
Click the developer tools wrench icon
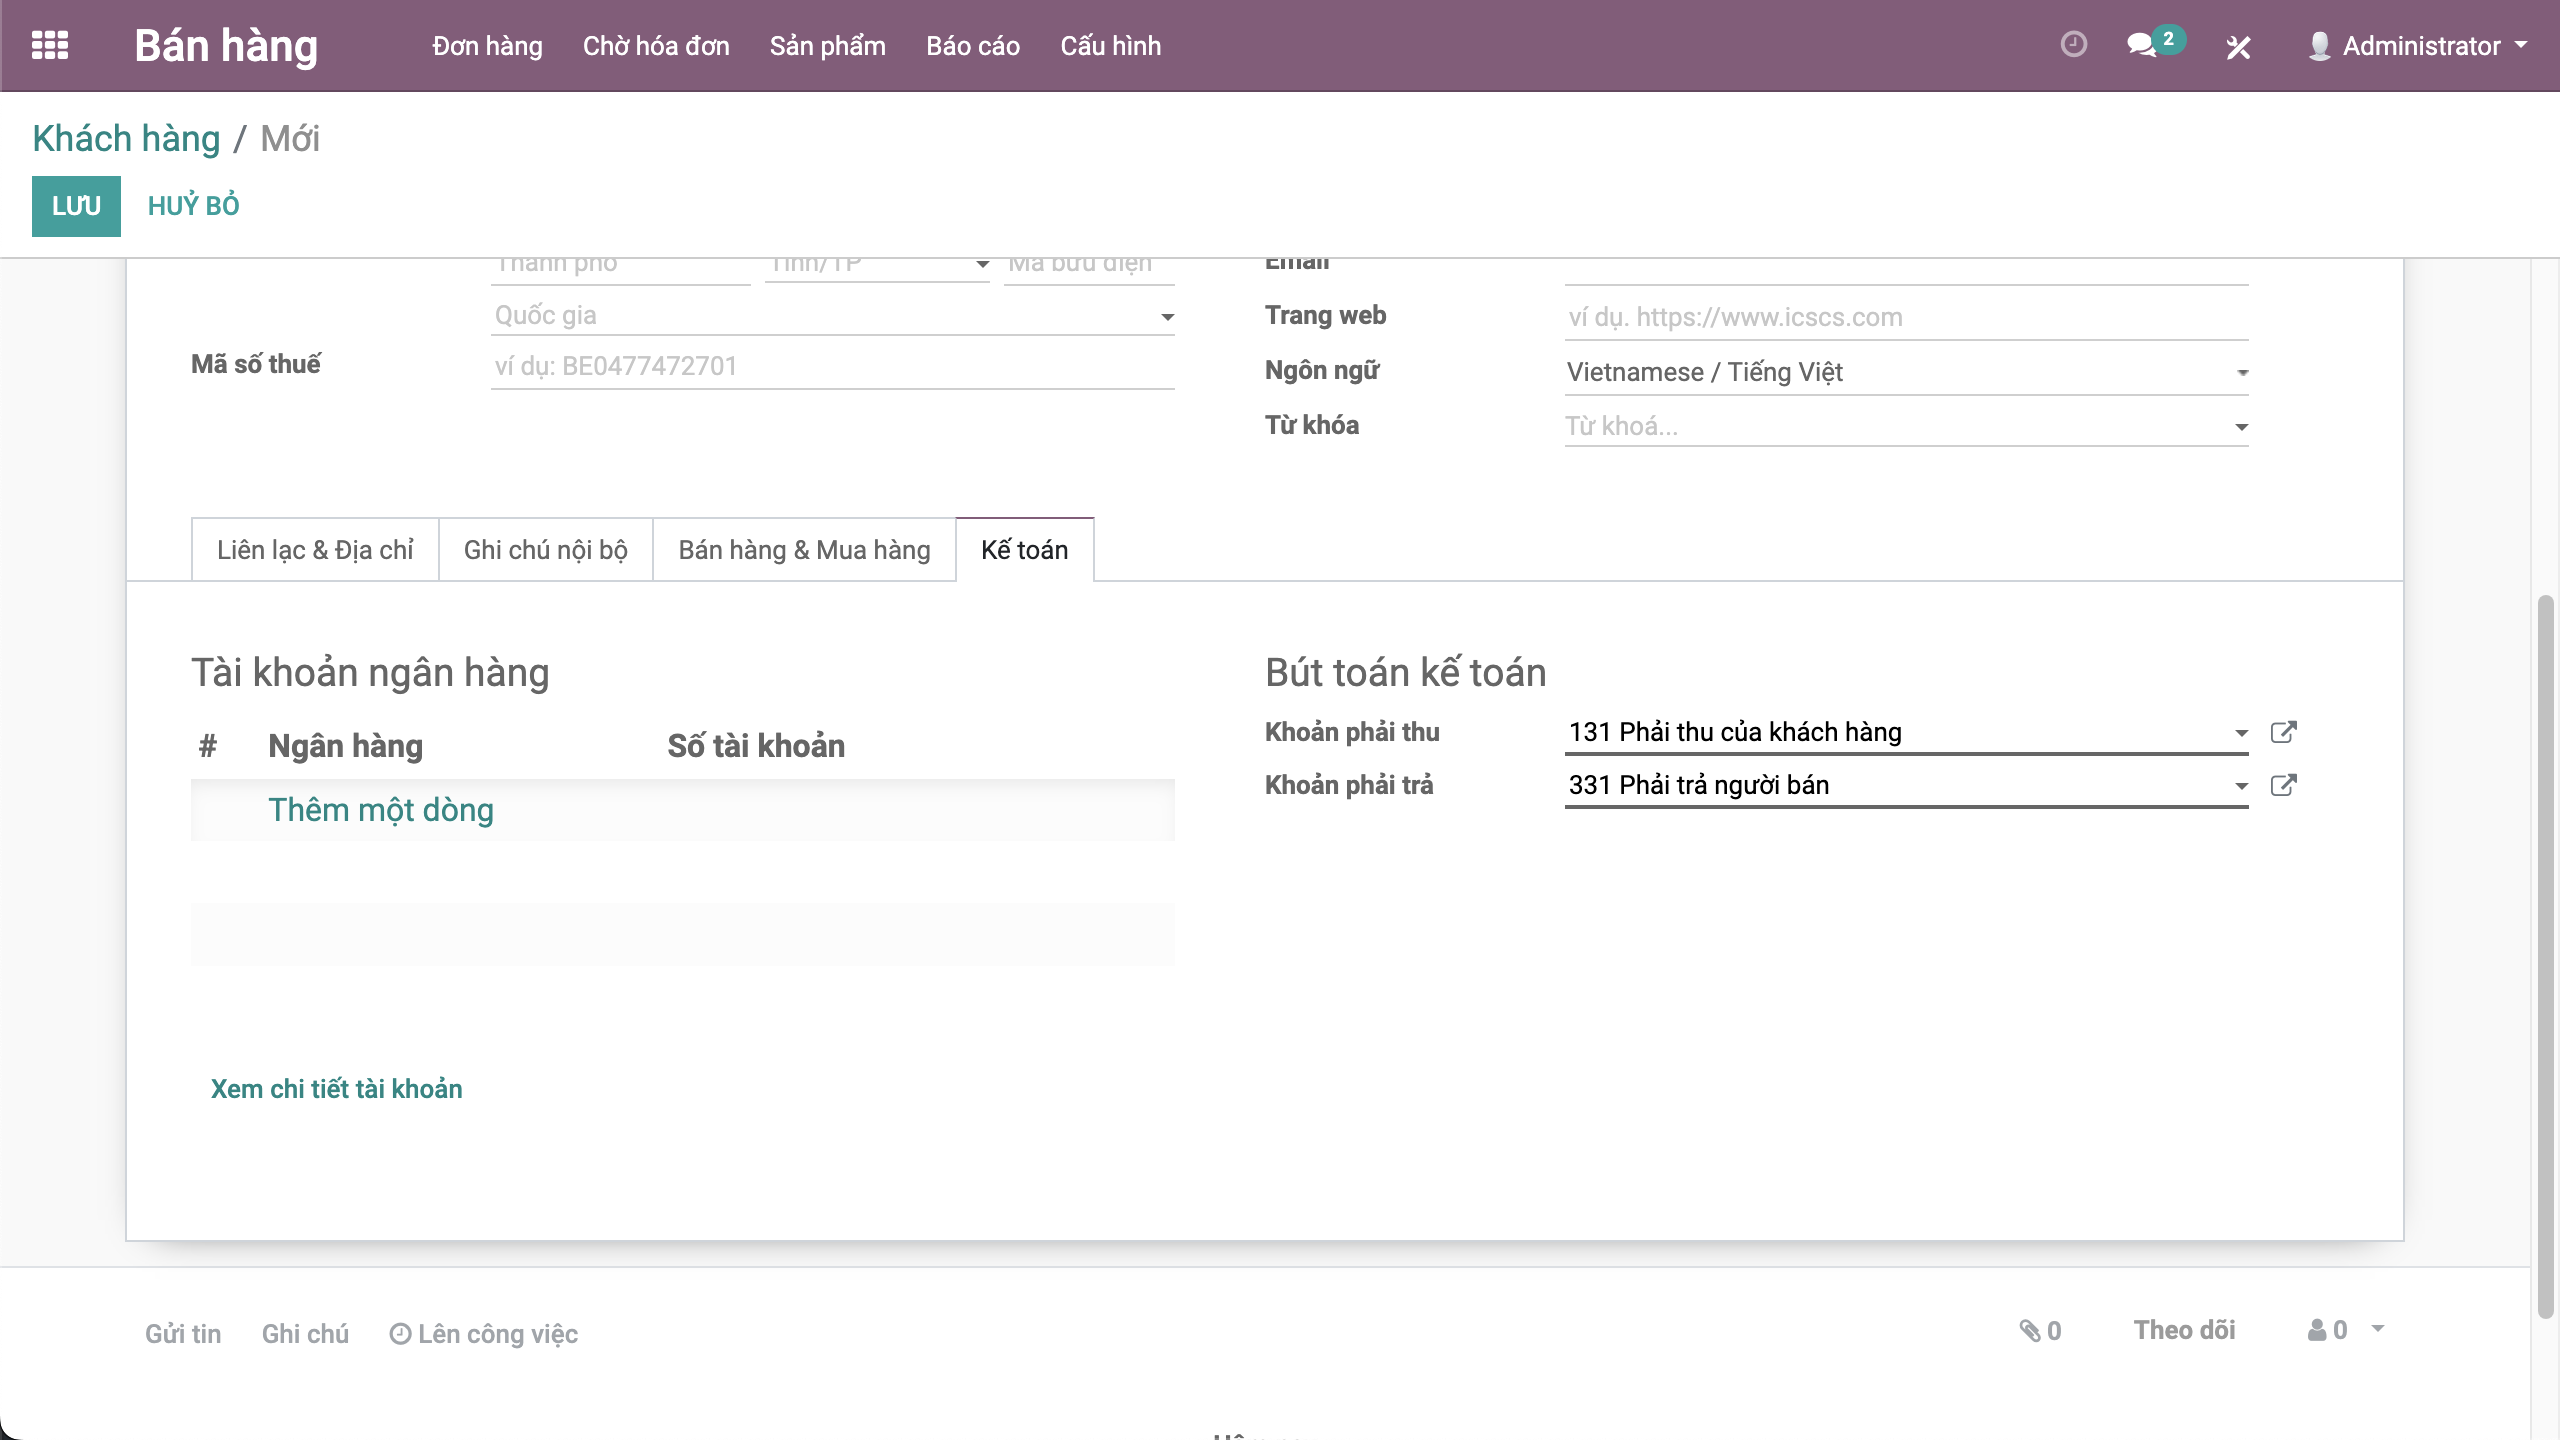pos(2238,47)
